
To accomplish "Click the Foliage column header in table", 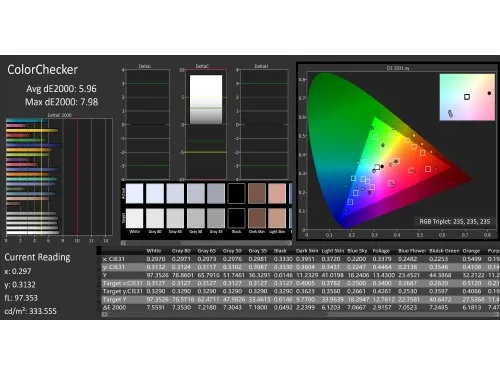I will 381,251.
